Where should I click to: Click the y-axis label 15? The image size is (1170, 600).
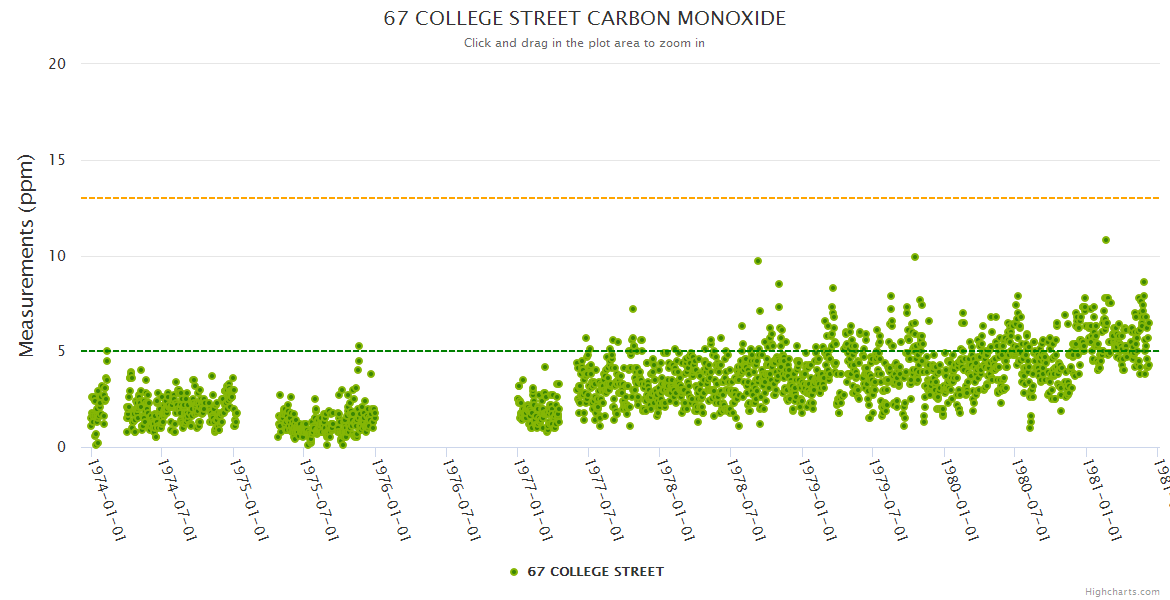click(x=57, y=160)
